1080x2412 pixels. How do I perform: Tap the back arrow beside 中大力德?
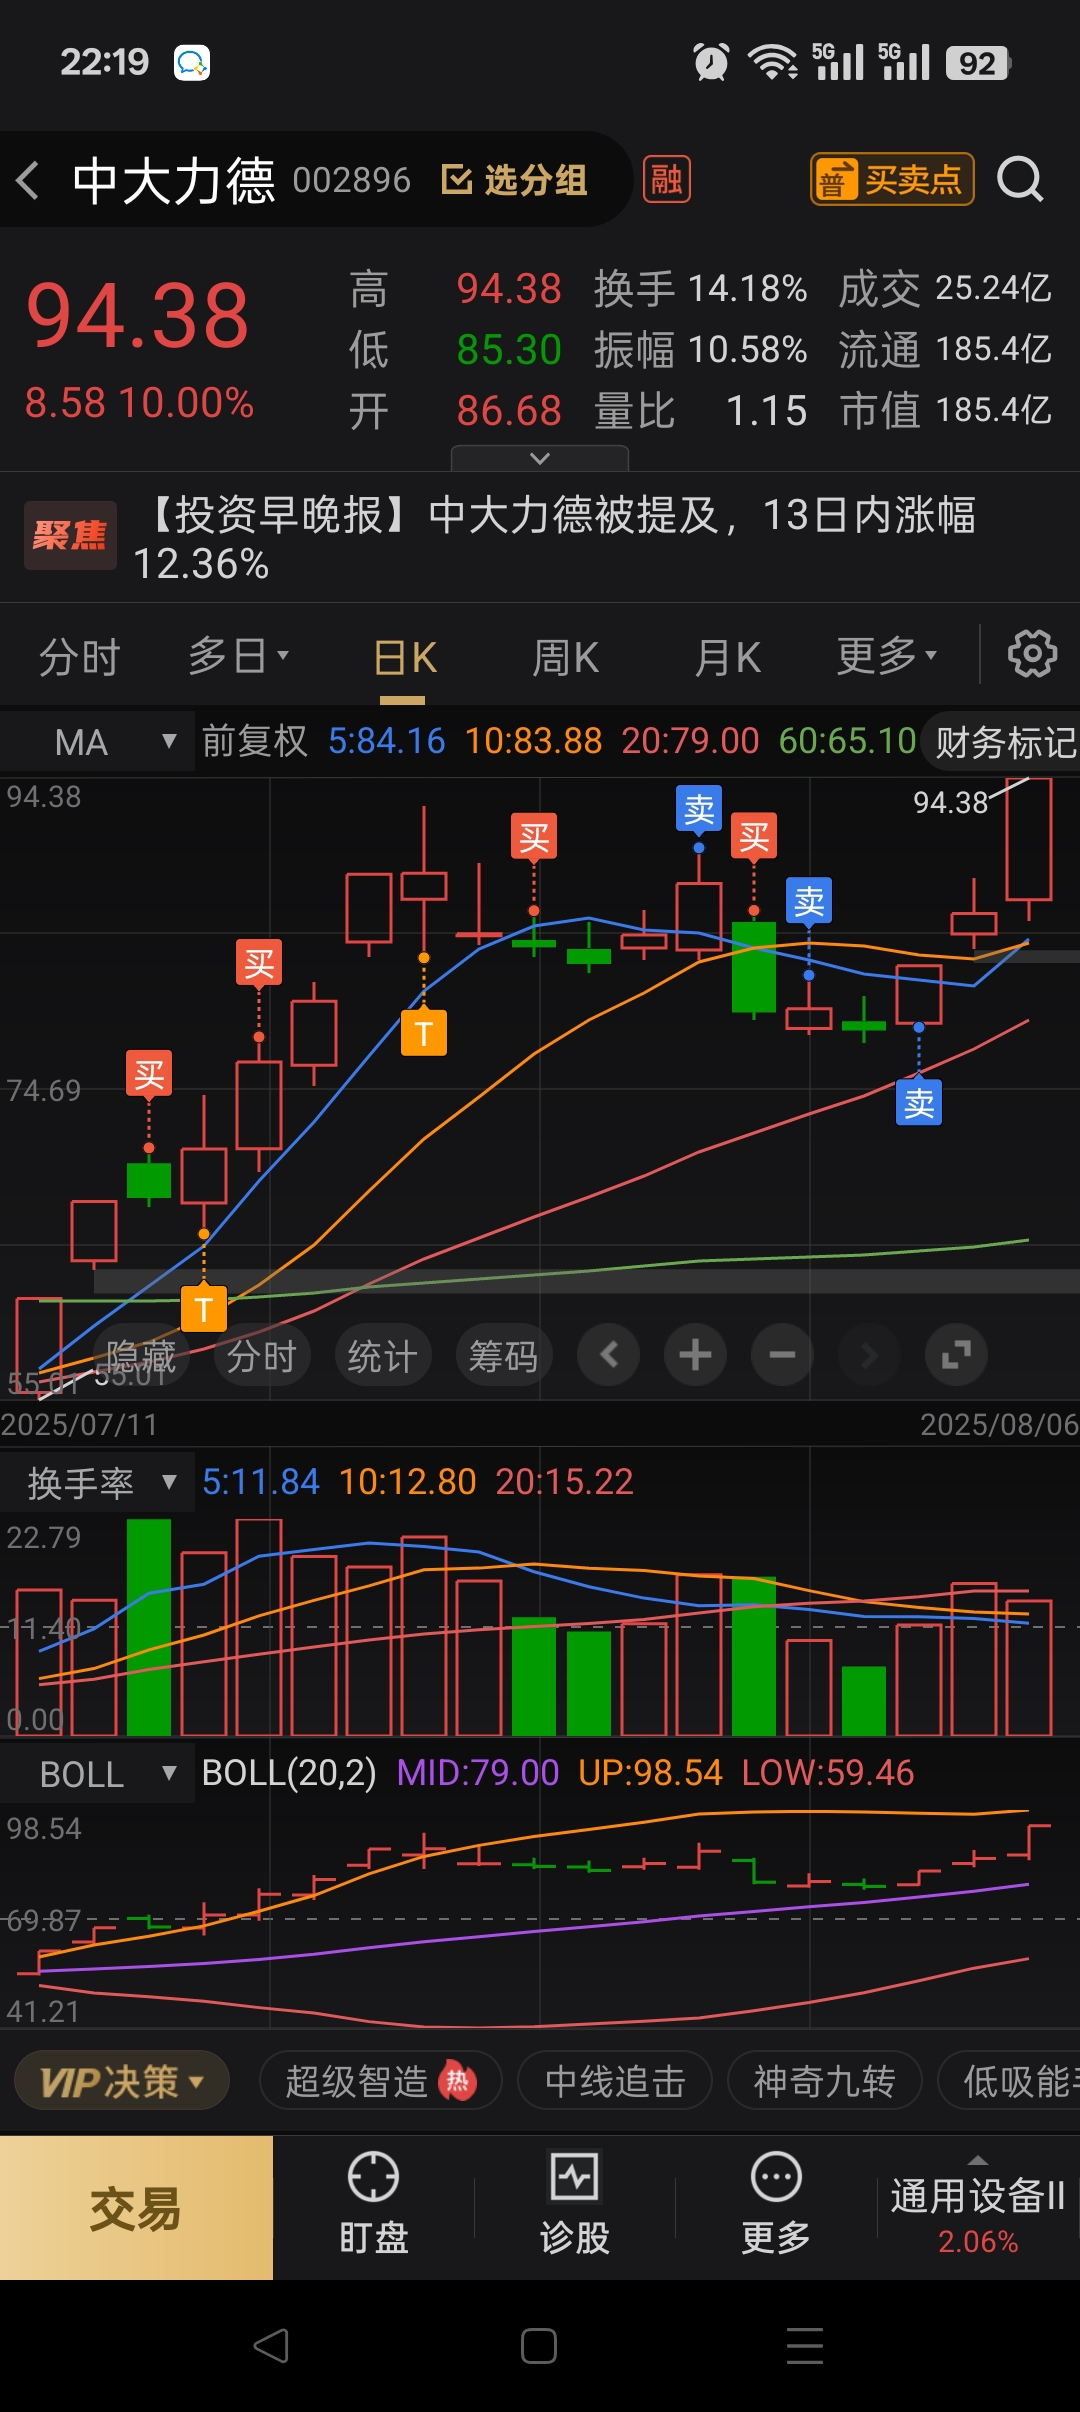coord(29,181)
